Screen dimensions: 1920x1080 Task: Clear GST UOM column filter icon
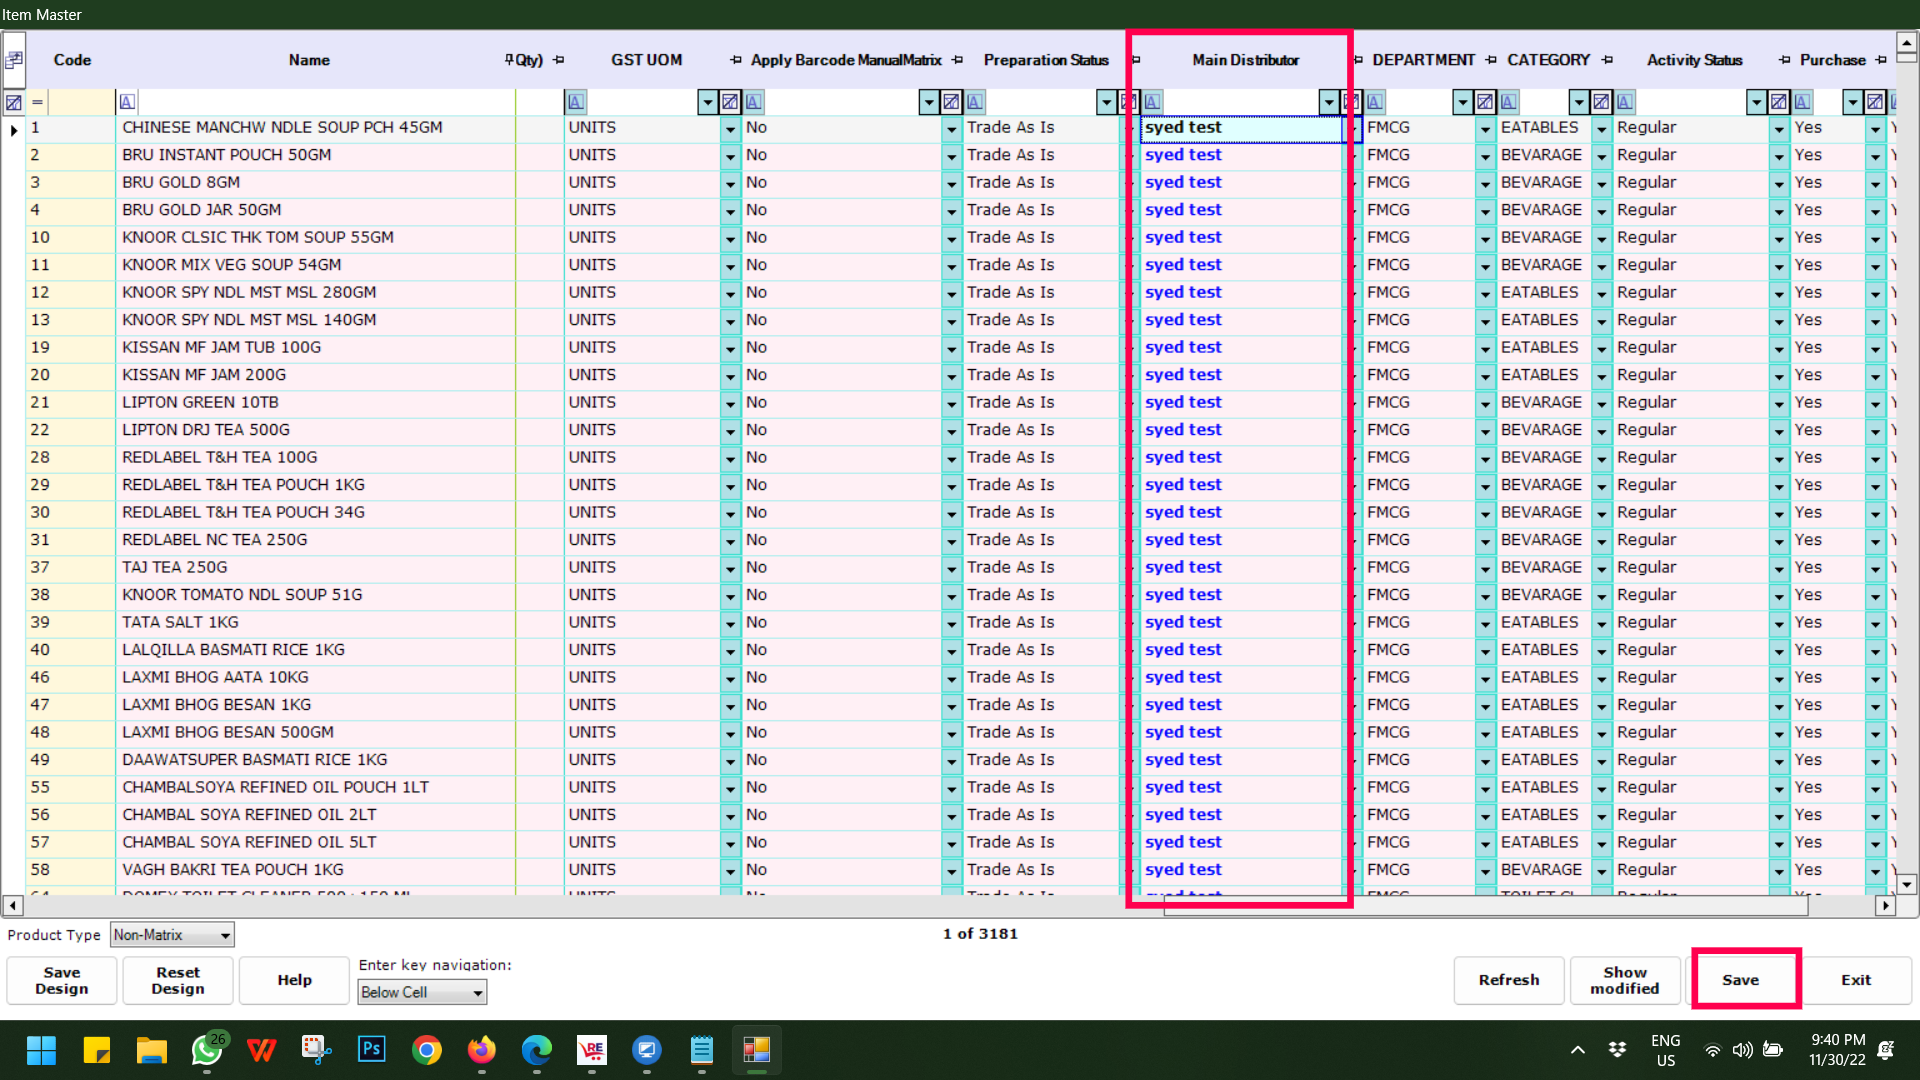730,102
